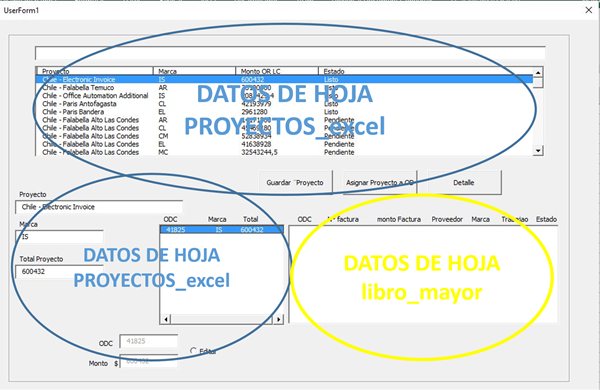Click the ODC list scroll left arrow

166,319
